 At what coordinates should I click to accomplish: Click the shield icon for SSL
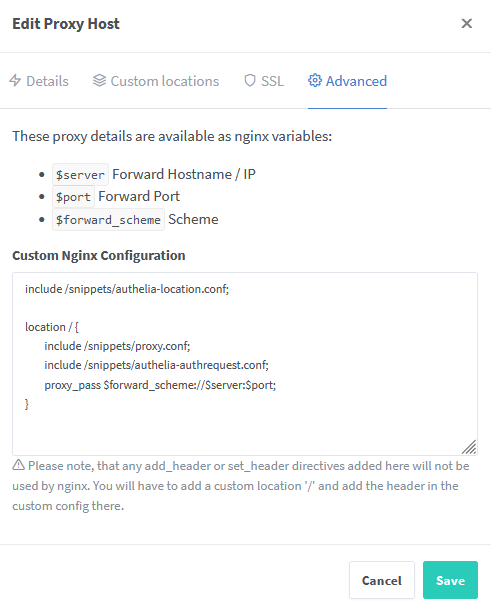click(250, 81)
